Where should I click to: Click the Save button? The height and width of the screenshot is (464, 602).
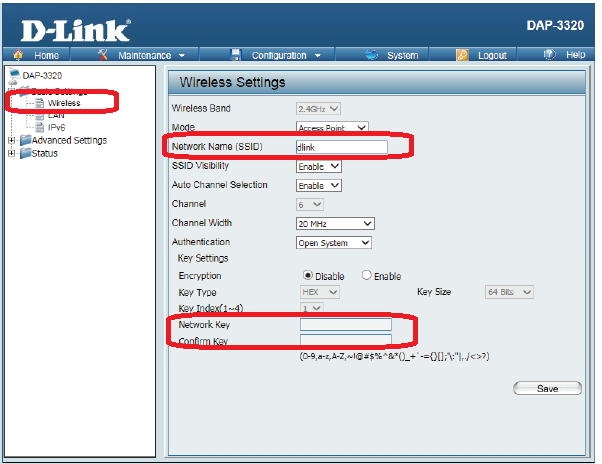tap(547, 388)
